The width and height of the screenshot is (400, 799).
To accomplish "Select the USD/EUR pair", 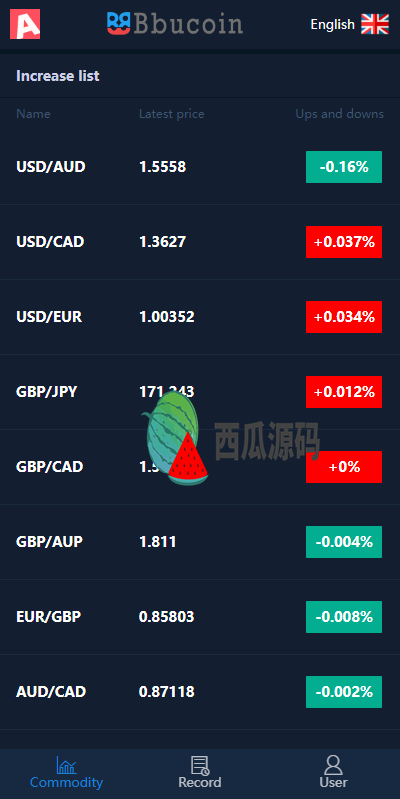I will click(x=200, y=317).
